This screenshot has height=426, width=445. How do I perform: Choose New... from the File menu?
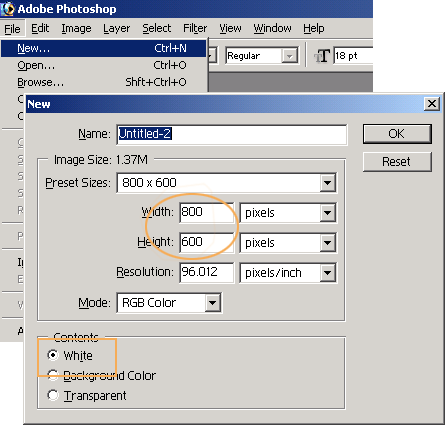click(x=104, y=48)
